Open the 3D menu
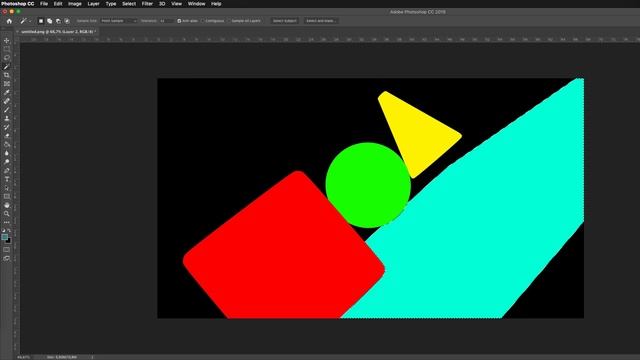Screen dimensions: 640x360 pos(162,4)
